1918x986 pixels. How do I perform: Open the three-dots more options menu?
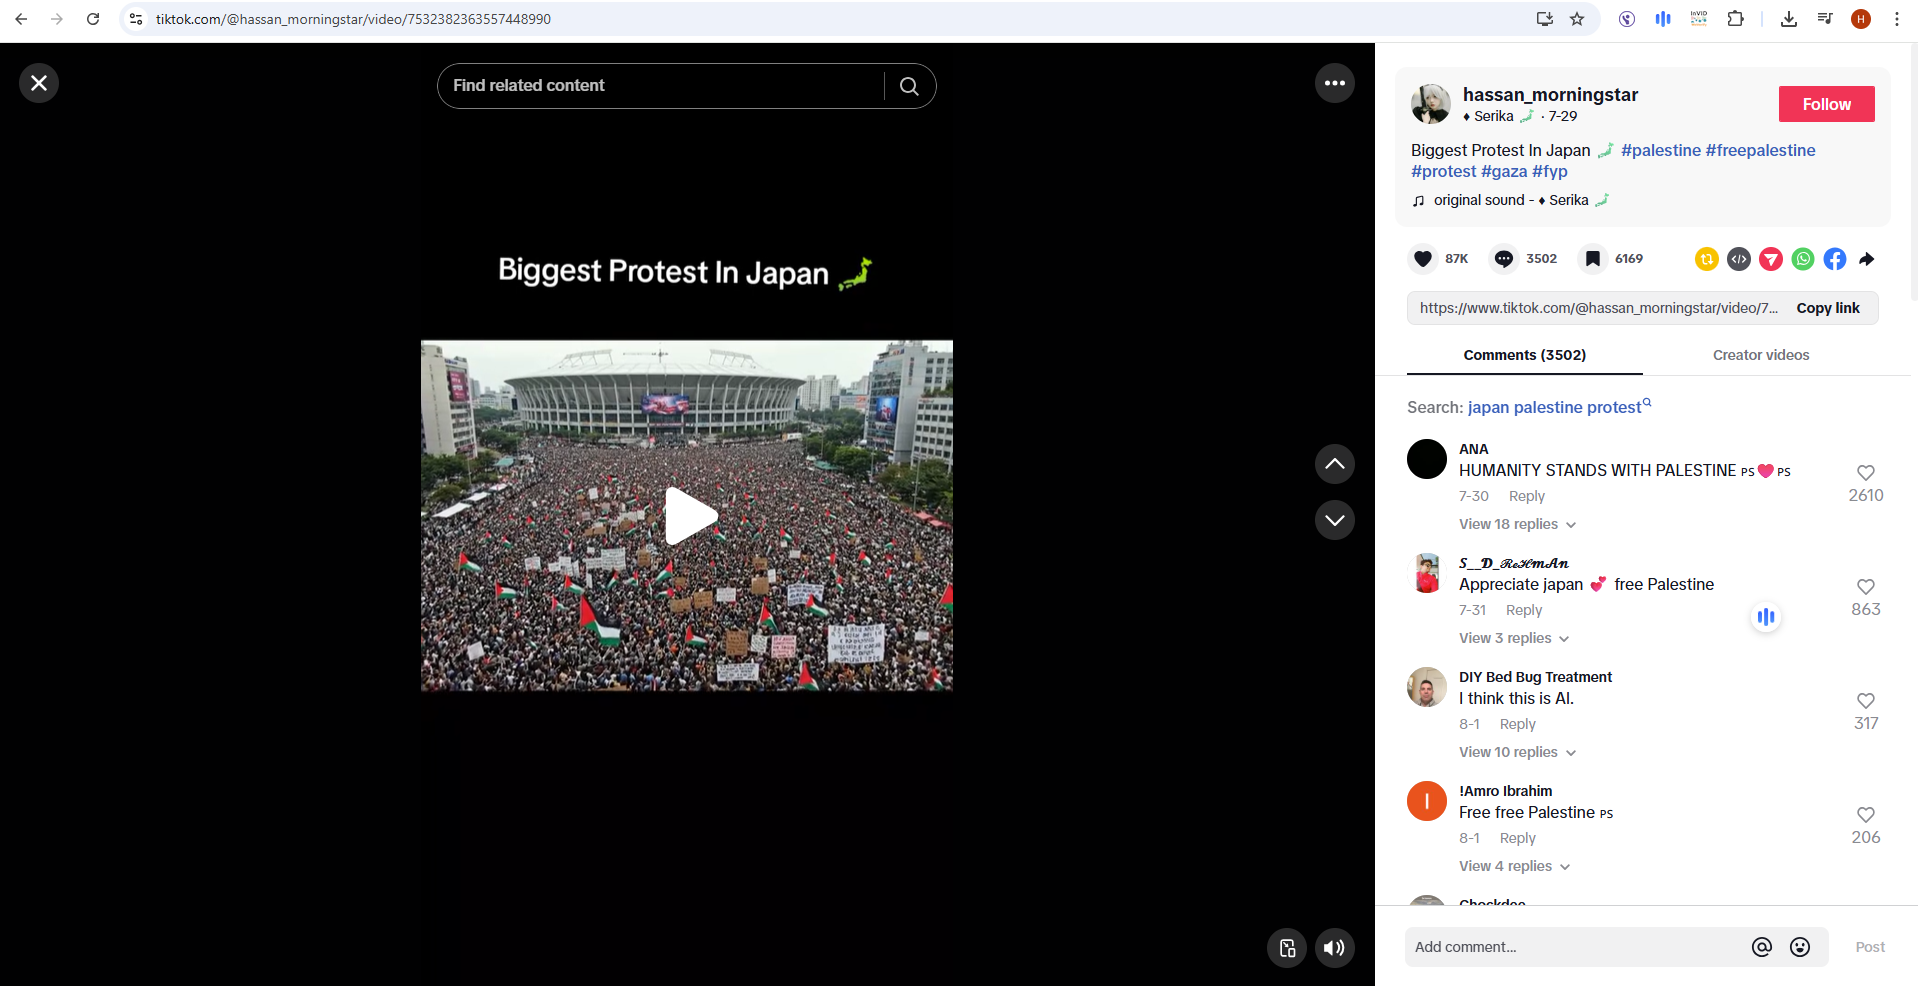[x=1334, y=83]
